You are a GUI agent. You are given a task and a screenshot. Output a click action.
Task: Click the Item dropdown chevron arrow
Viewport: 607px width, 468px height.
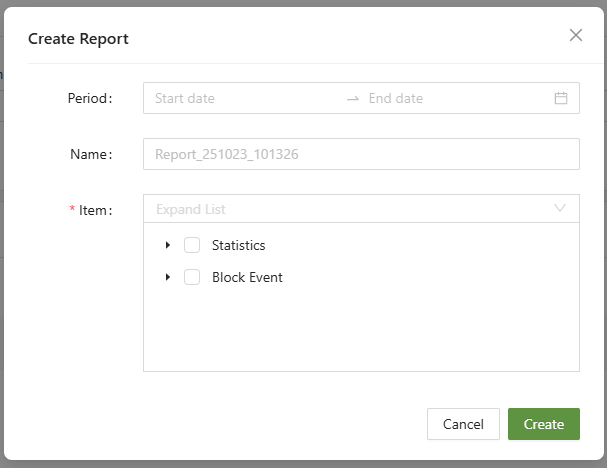[x=559, y=209]
